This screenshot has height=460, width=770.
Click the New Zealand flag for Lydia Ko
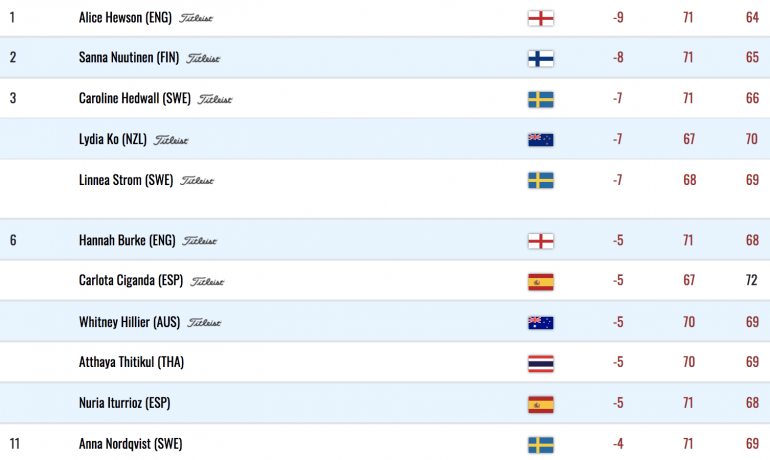tap(541, 140)
